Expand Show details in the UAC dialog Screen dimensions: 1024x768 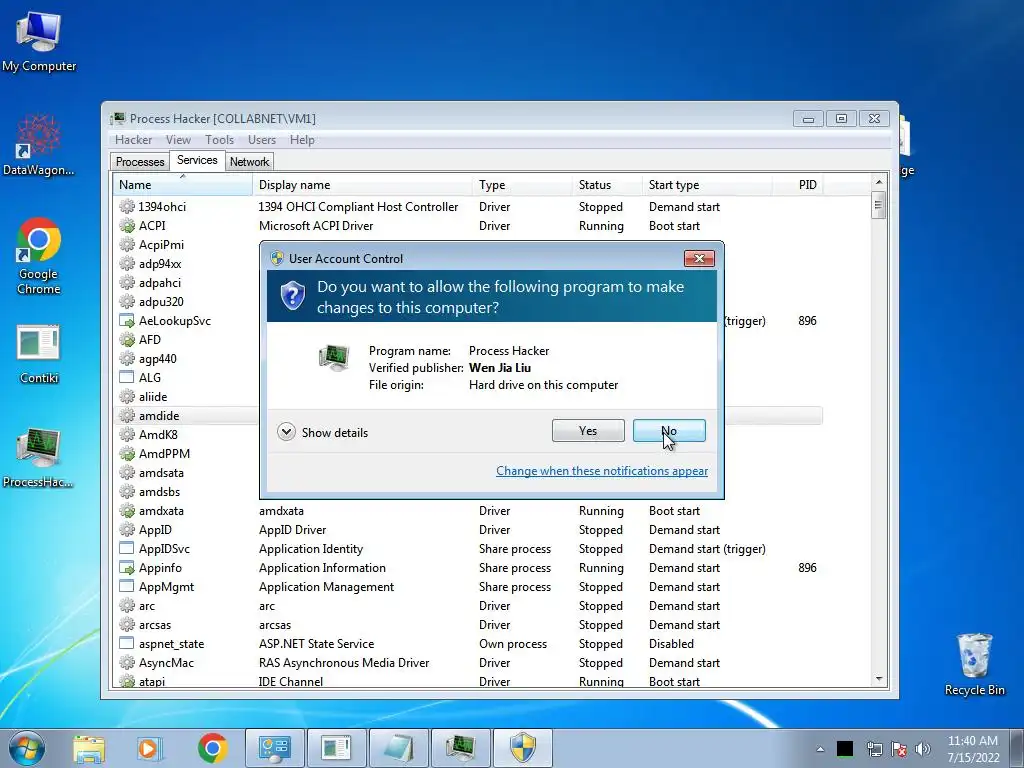323,432
